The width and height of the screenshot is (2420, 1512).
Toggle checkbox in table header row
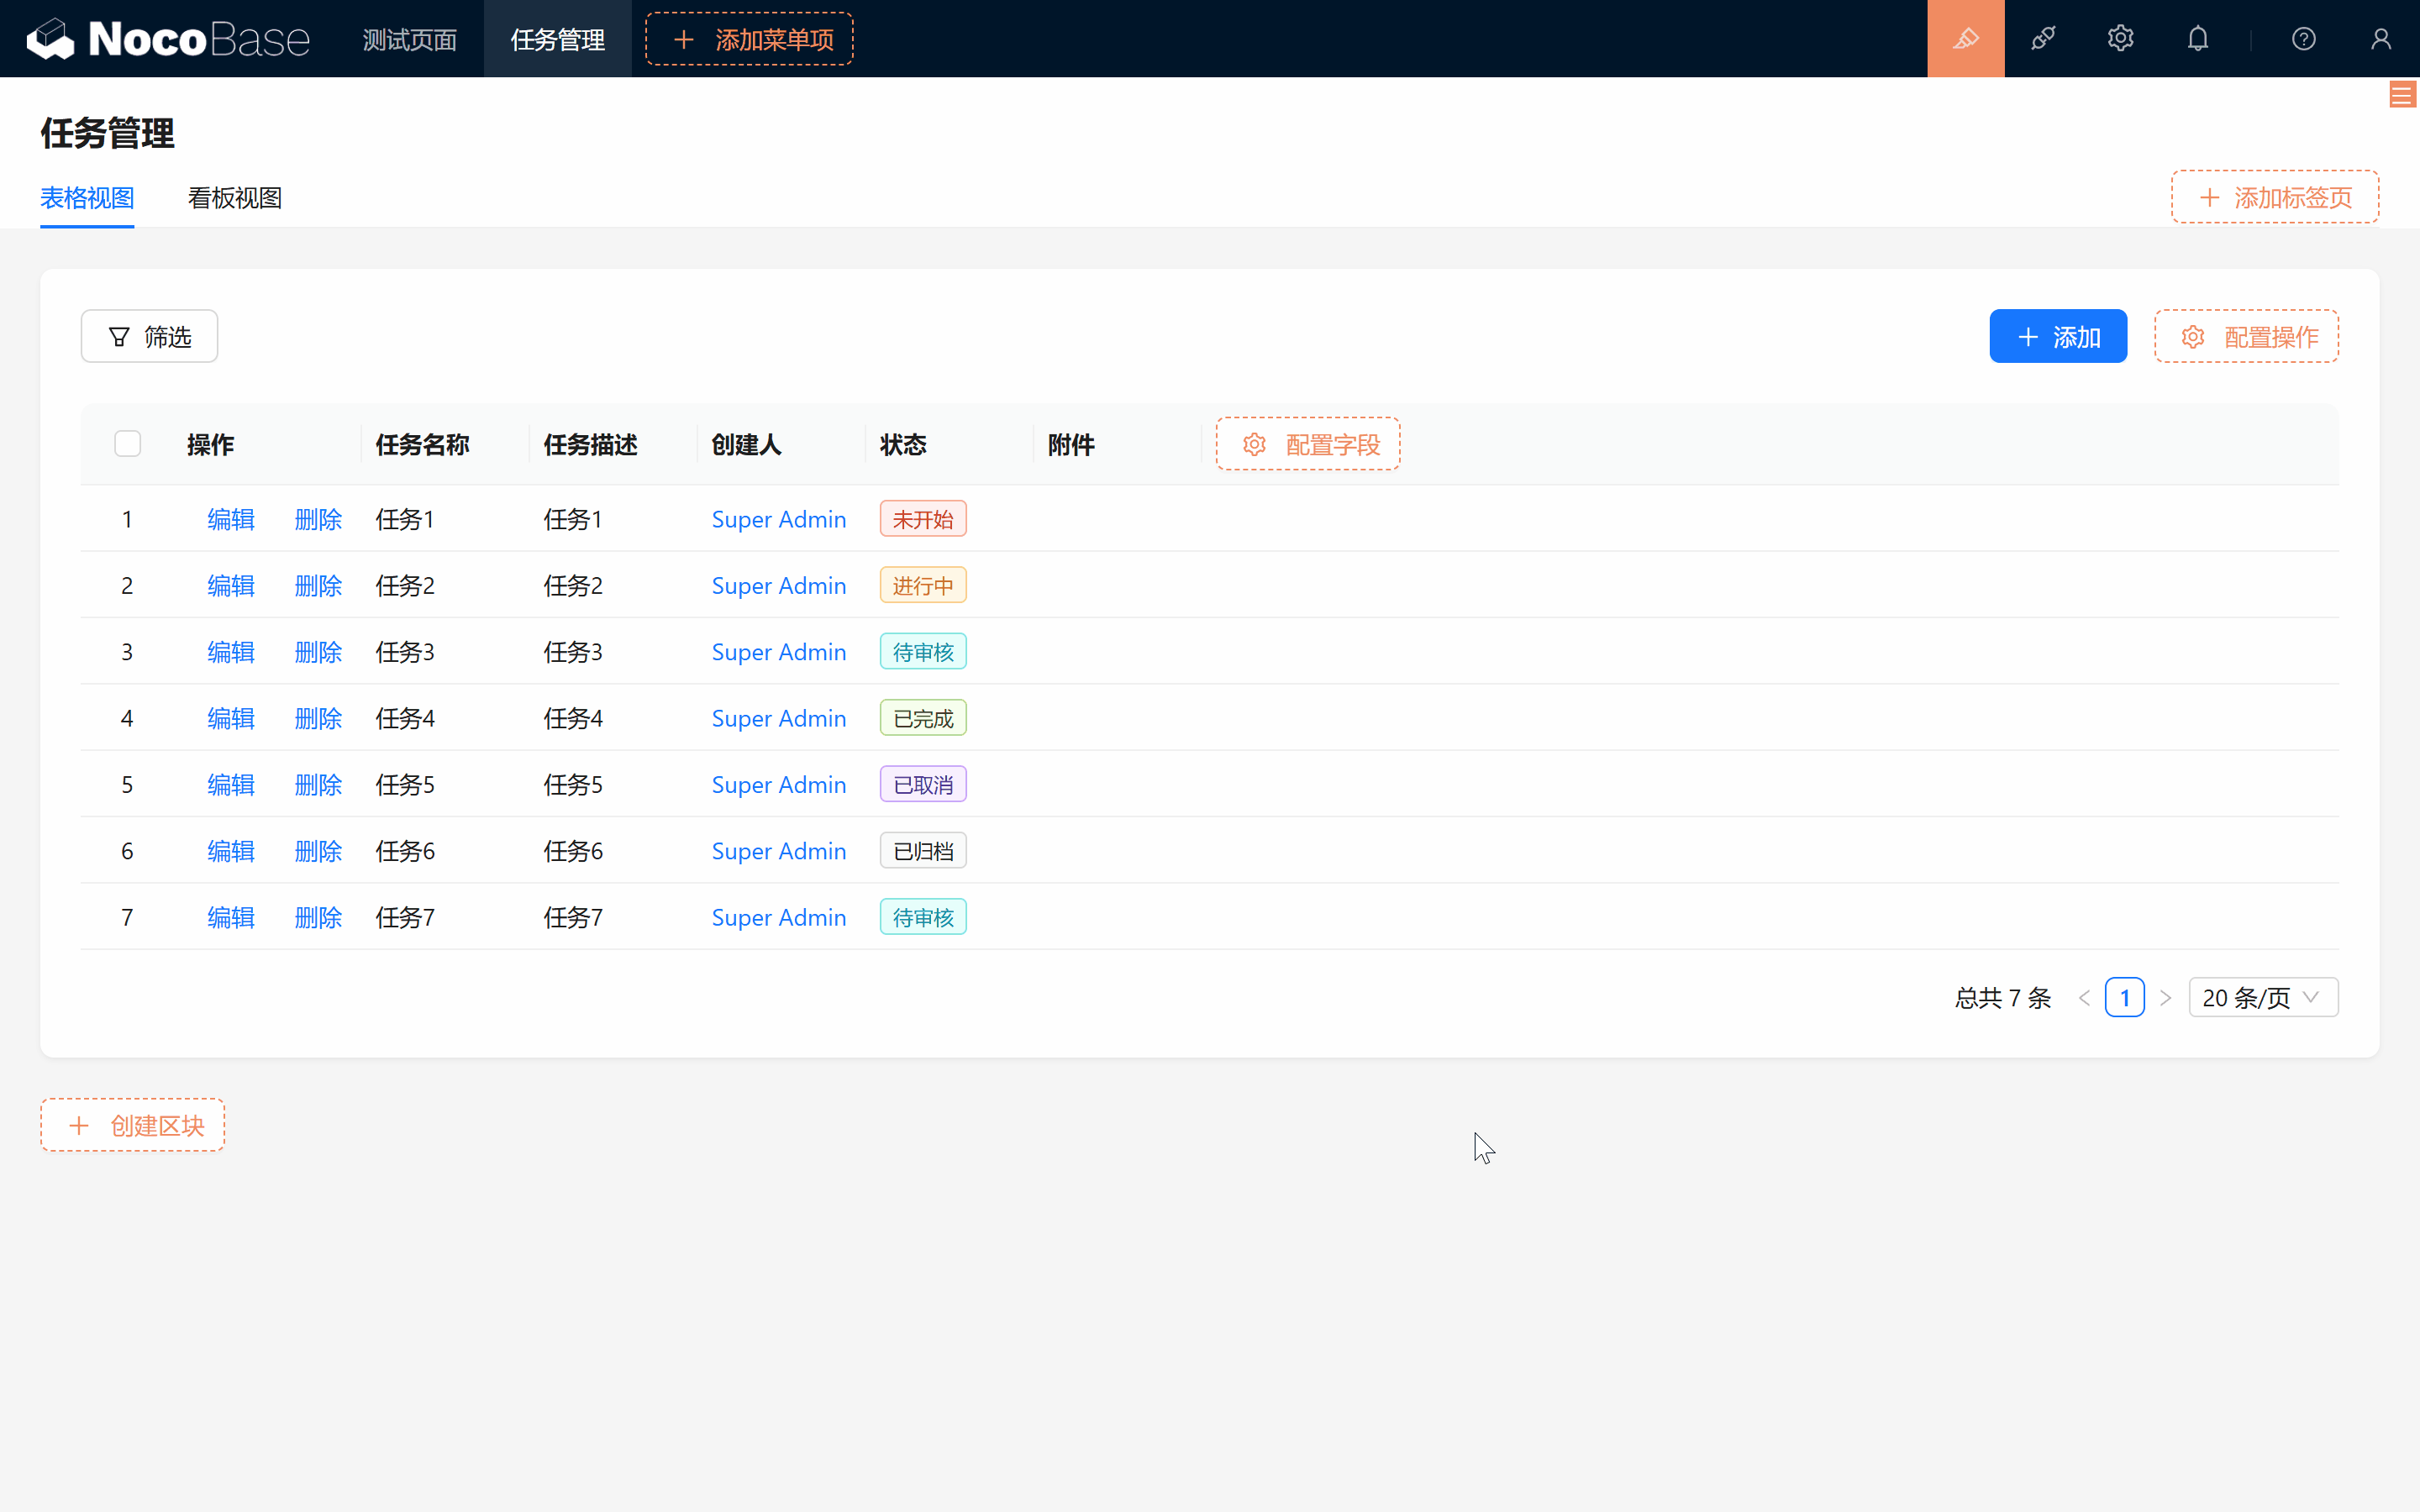pos(127,443)
